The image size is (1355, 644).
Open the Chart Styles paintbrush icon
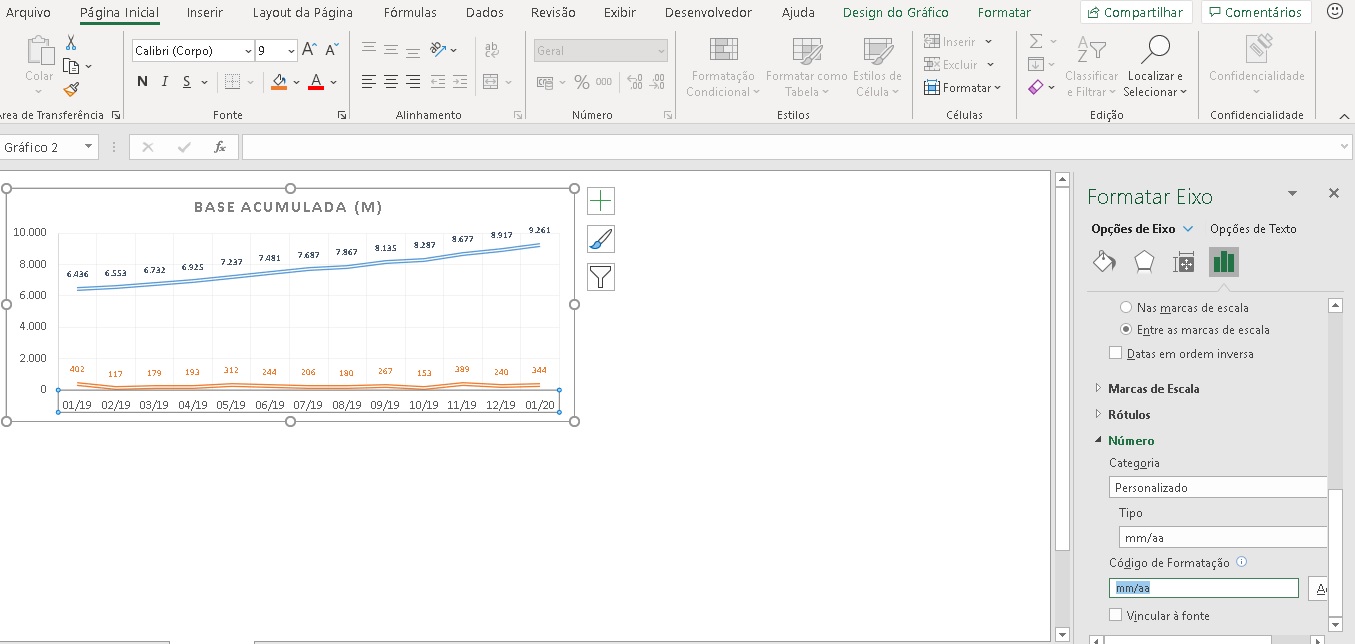(x=601, y=239)
